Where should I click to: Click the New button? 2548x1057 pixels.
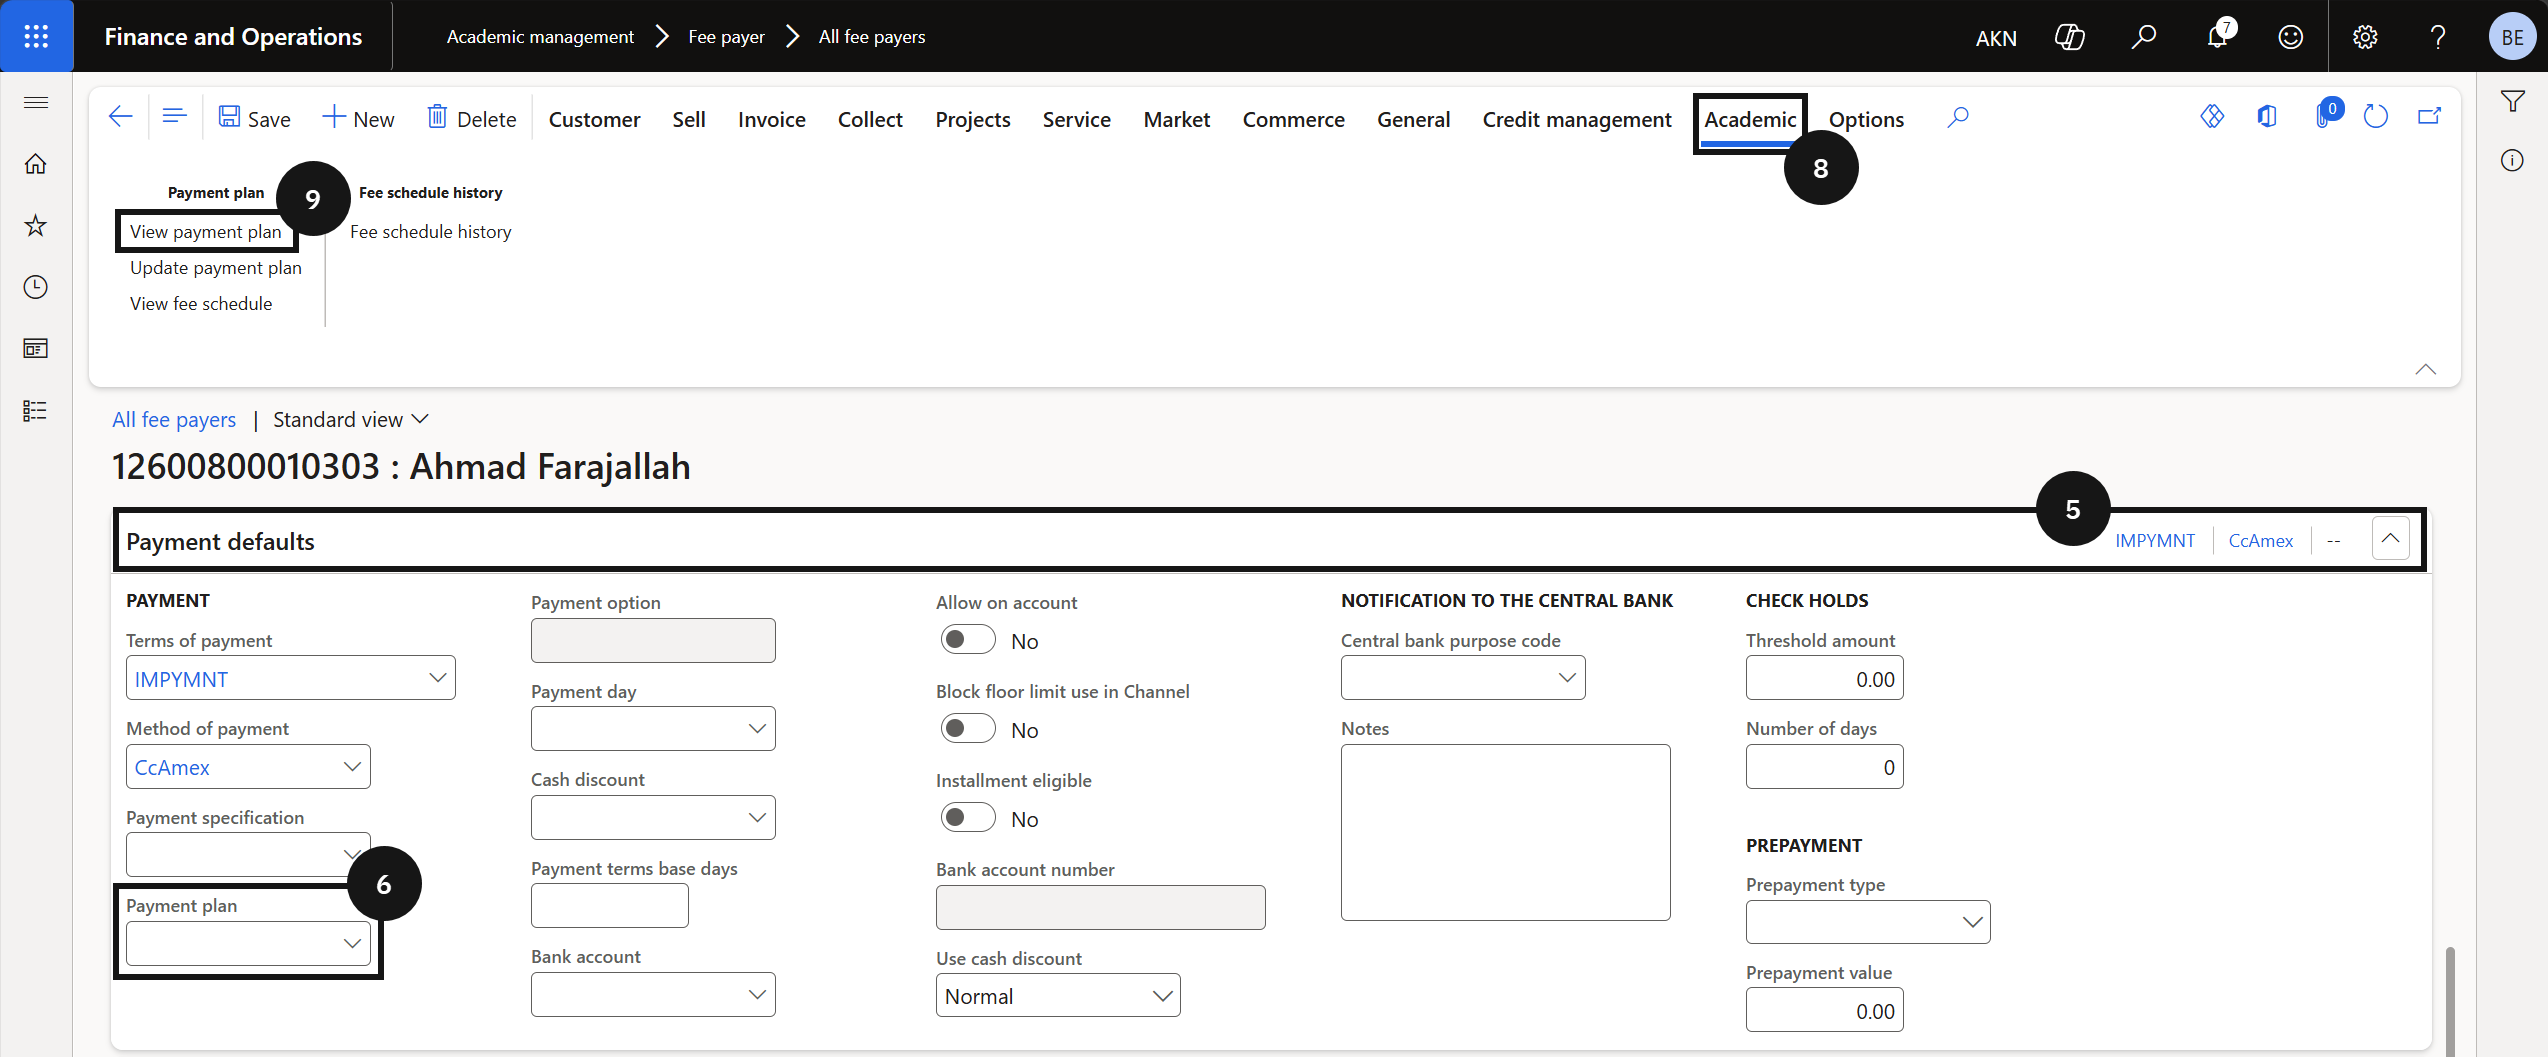tap(358, 118)
